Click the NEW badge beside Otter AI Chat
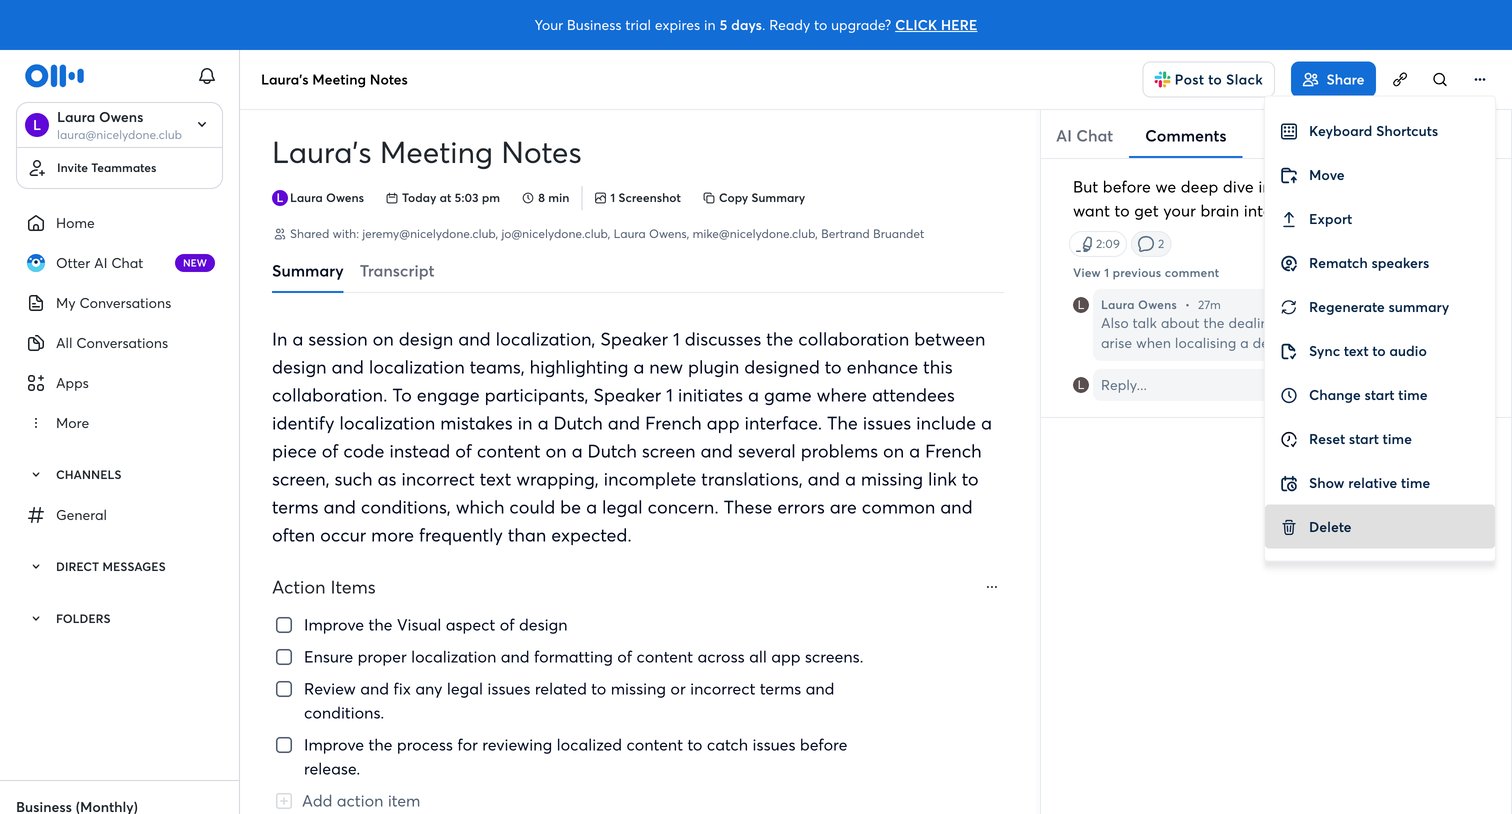 (195, 263)
